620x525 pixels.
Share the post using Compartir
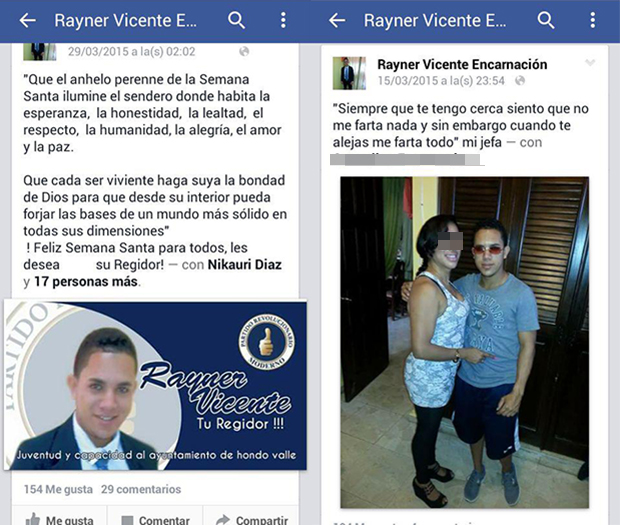251,518
